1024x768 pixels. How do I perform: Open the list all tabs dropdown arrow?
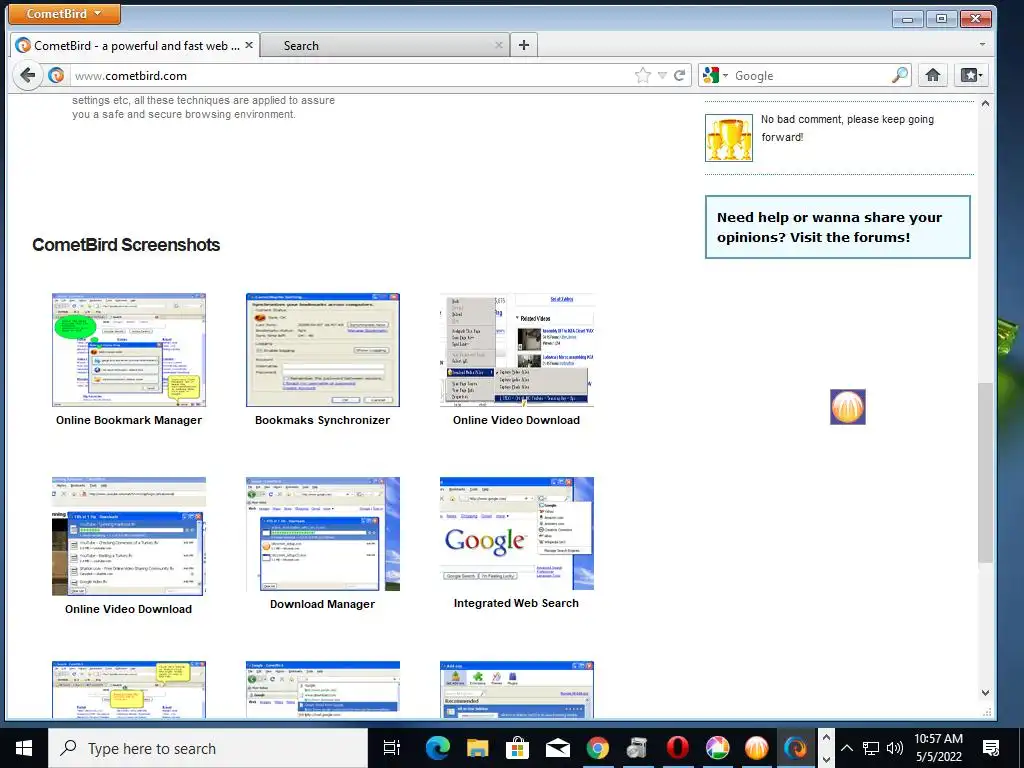[x=982, y=44]
